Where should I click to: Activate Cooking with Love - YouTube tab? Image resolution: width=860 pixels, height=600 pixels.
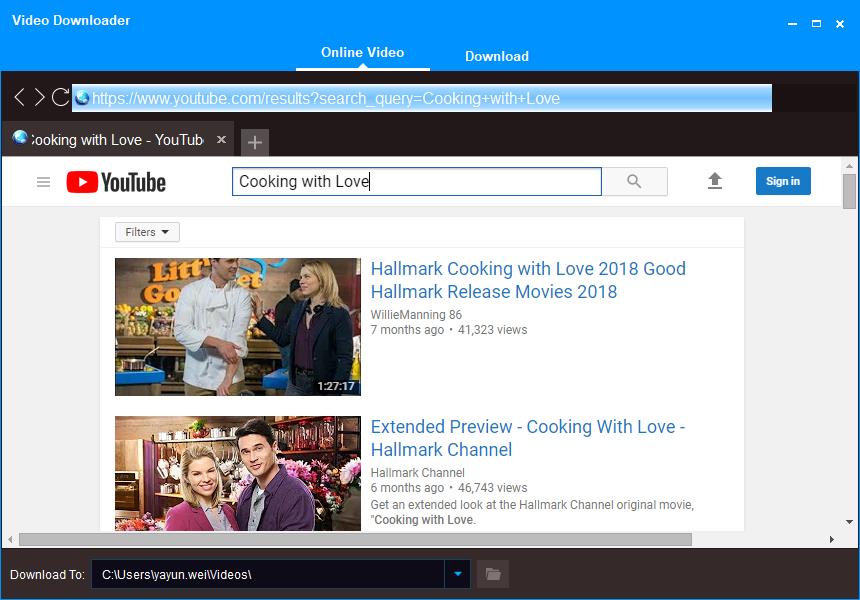[x=117, y=140]
